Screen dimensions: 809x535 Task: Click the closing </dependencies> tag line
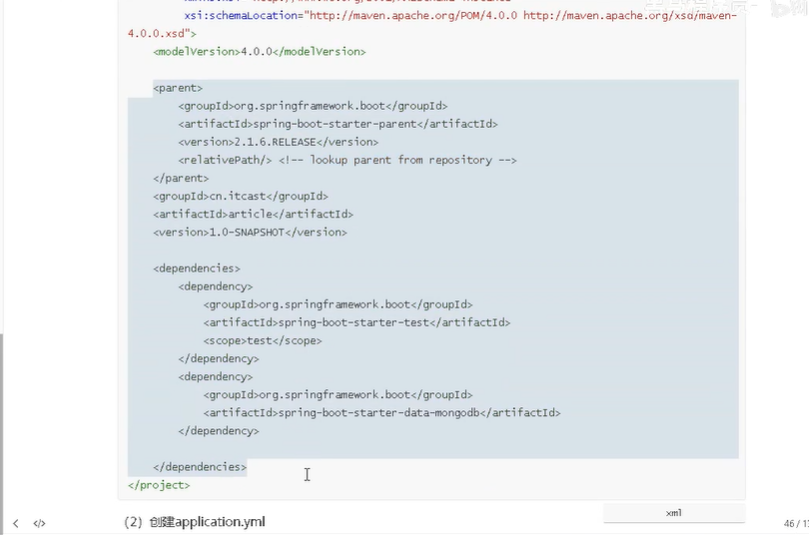(200, 467)
